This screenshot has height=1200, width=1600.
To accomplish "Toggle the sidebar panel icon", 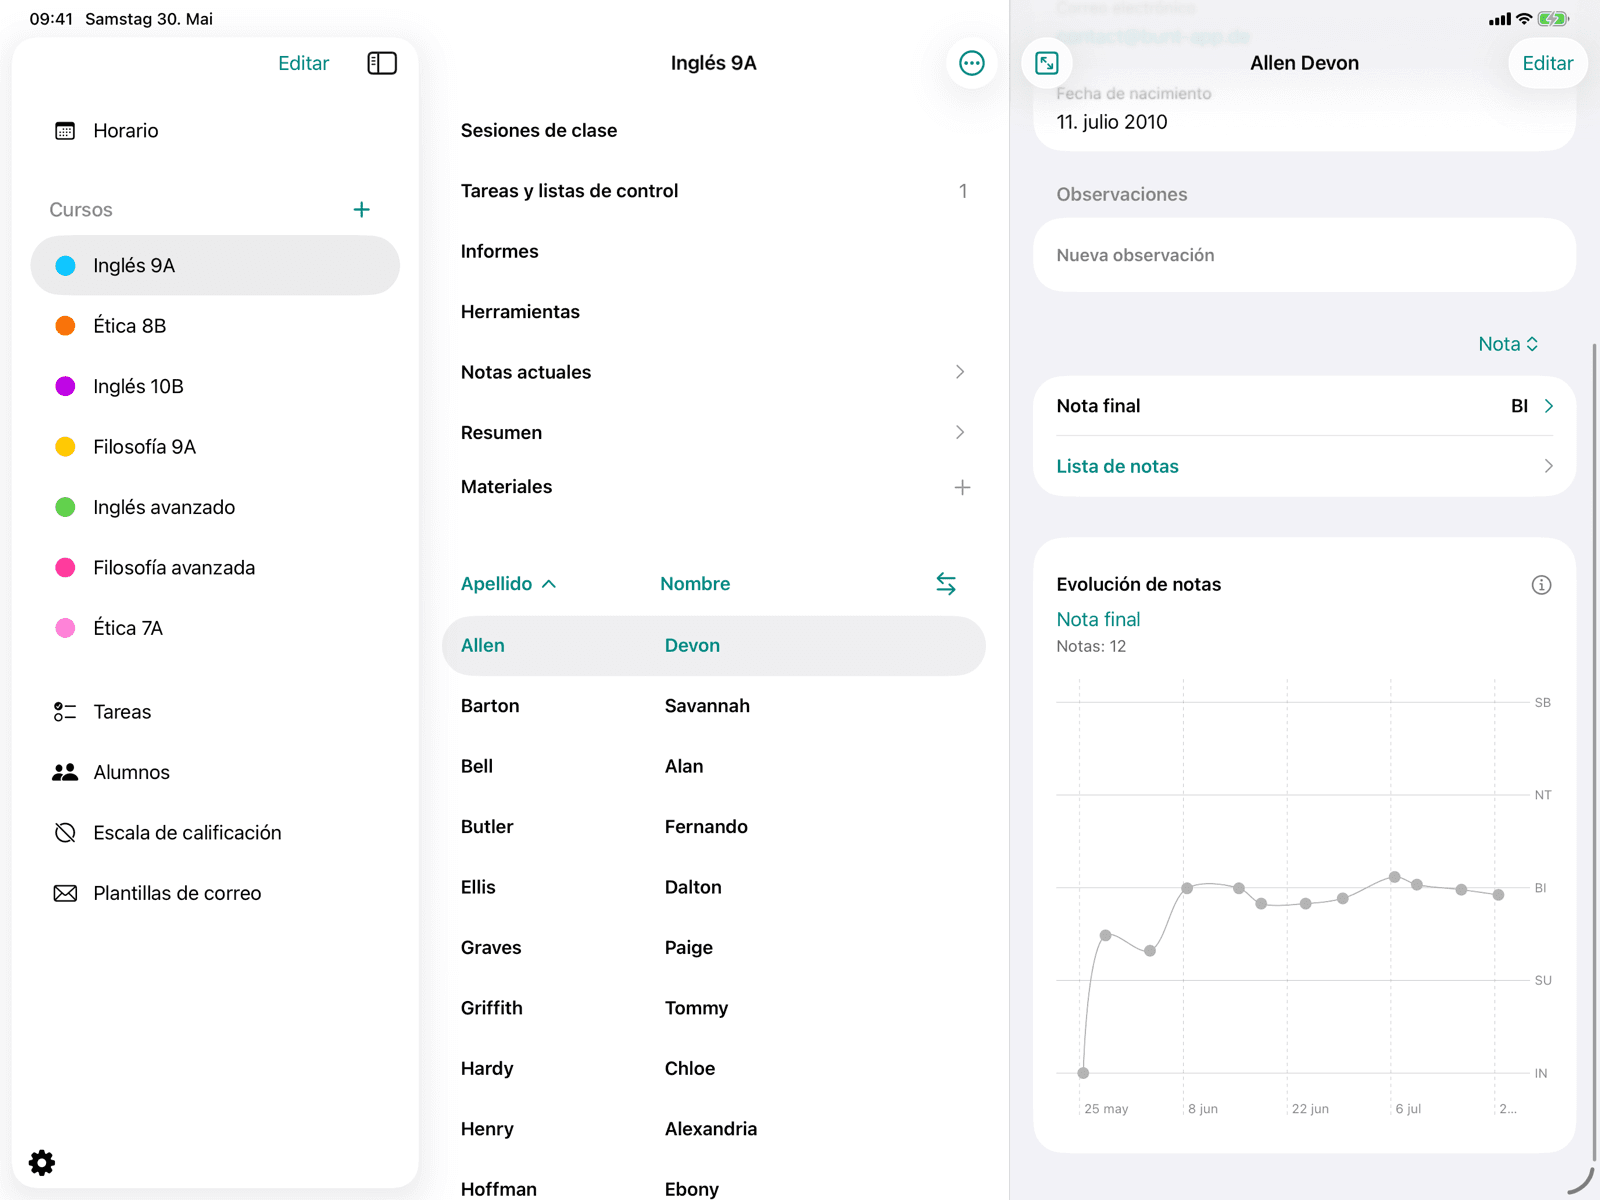I will click(x=382, y=63).
